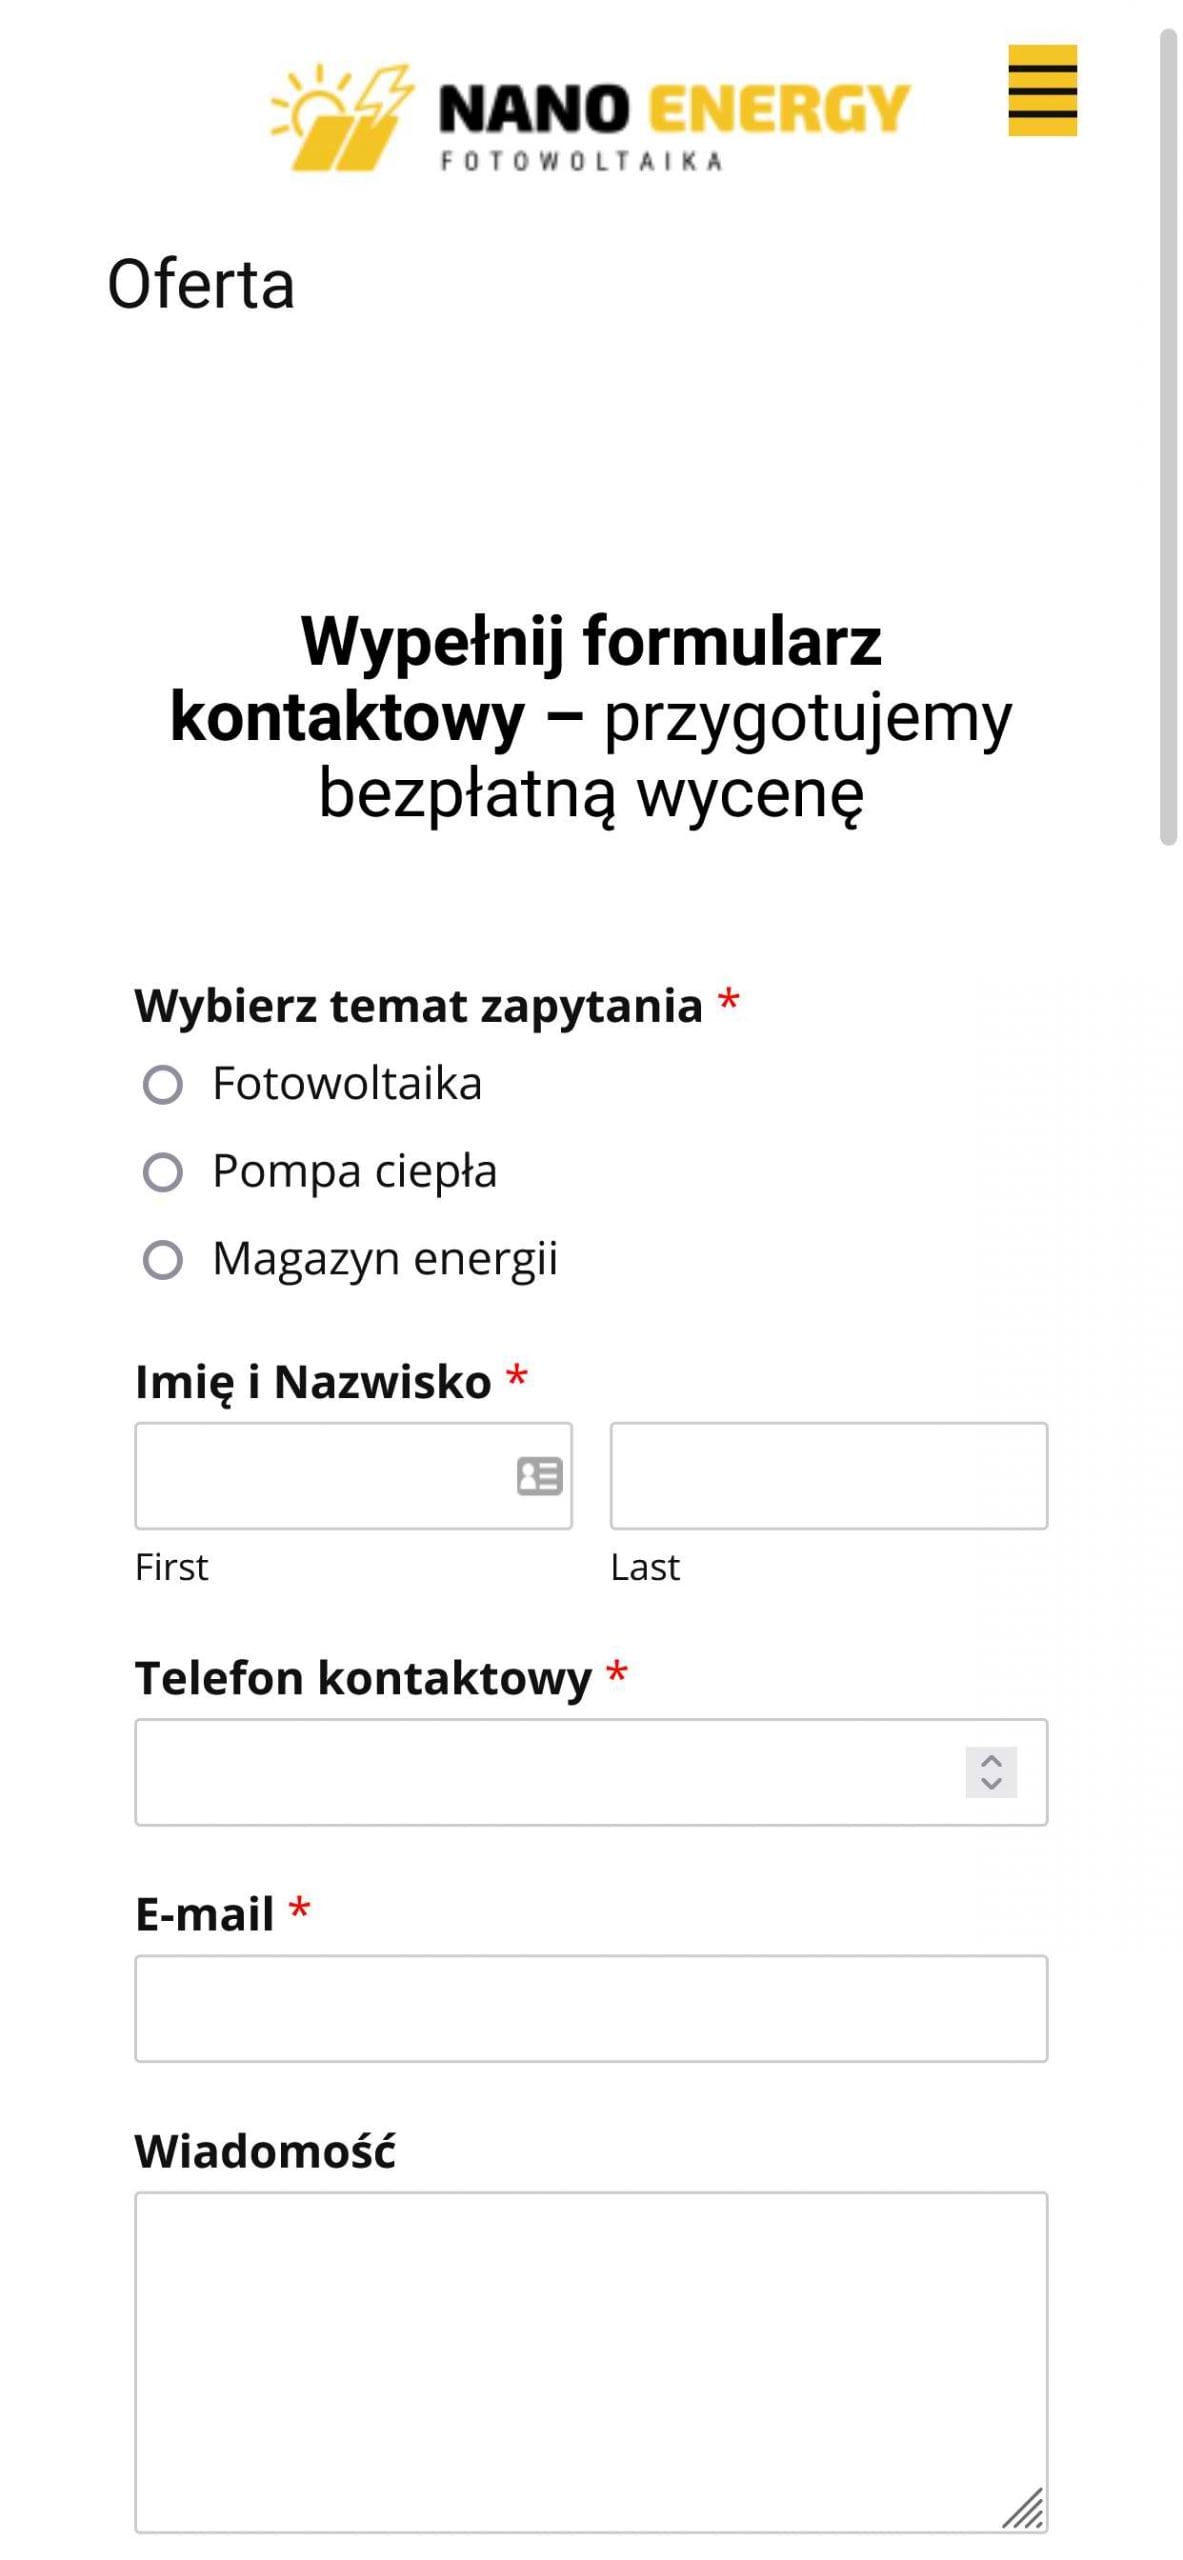Click the Oferta page heading
This screenshot has height=2560, width=1183.
tap(201, 285)
